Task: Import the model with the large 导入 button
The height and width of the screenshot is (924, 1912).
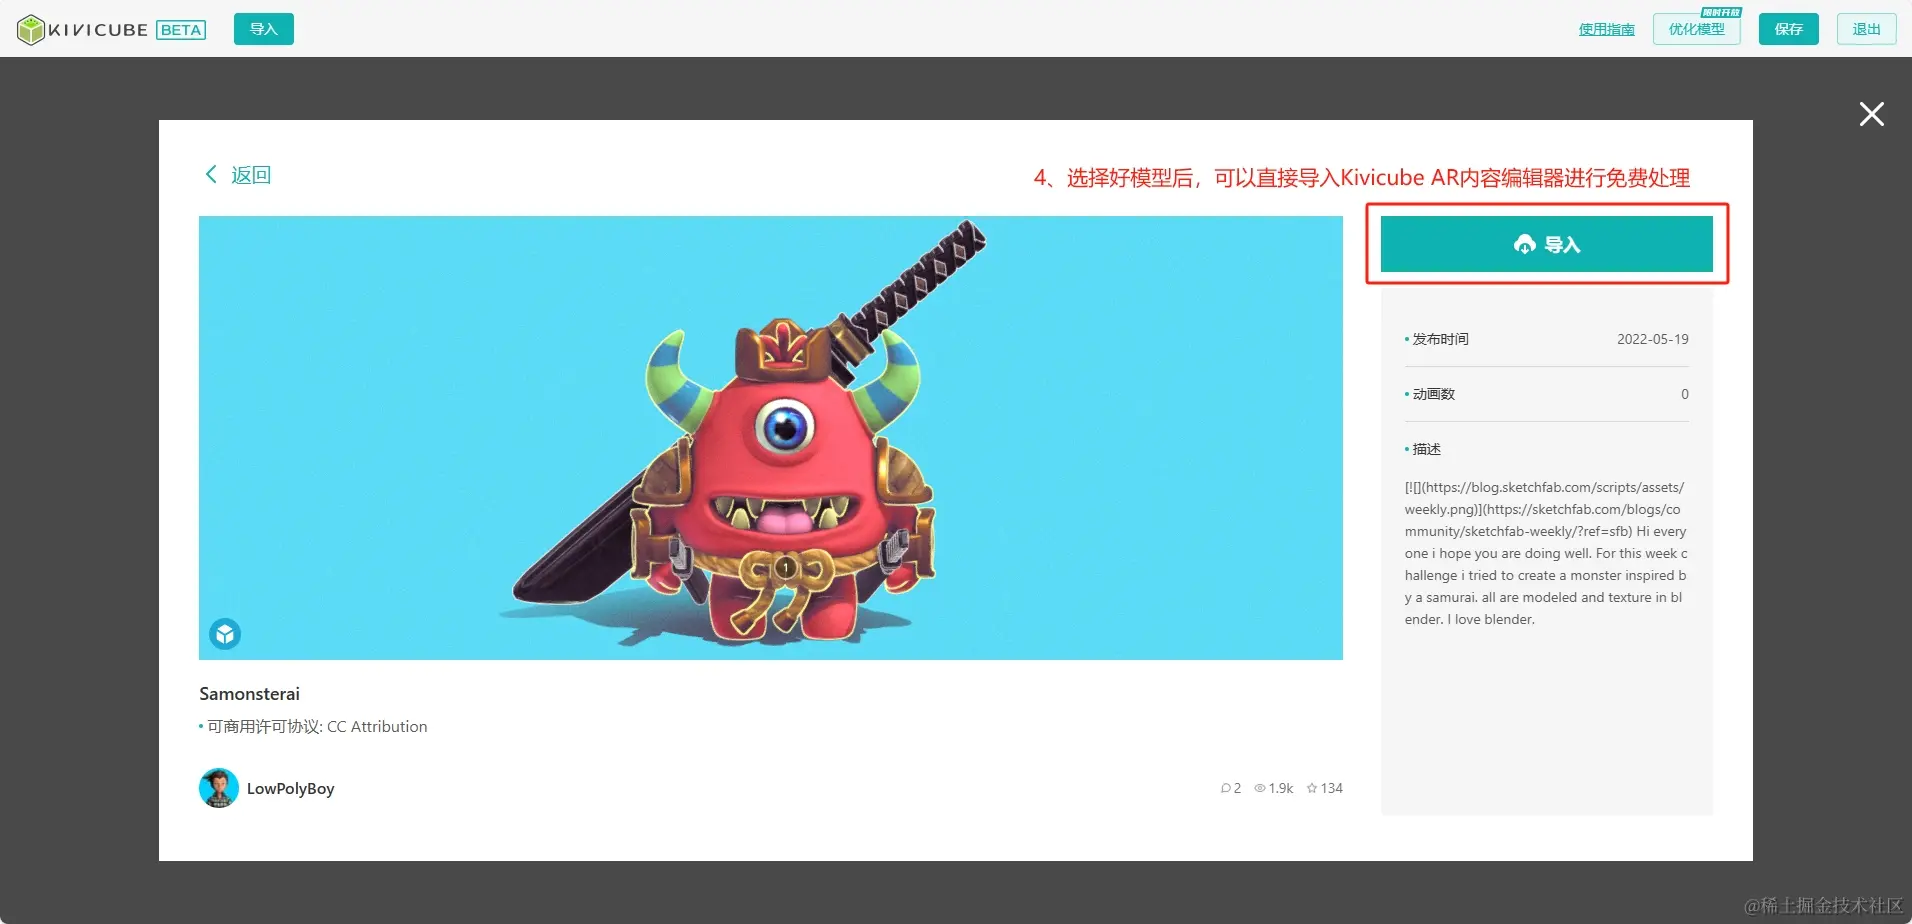Action: point(1546,244)
